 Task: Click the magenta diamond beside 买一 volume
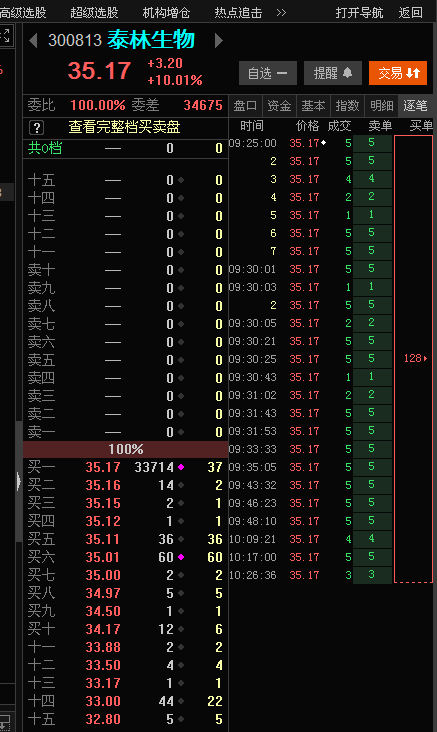click(181, 467)
